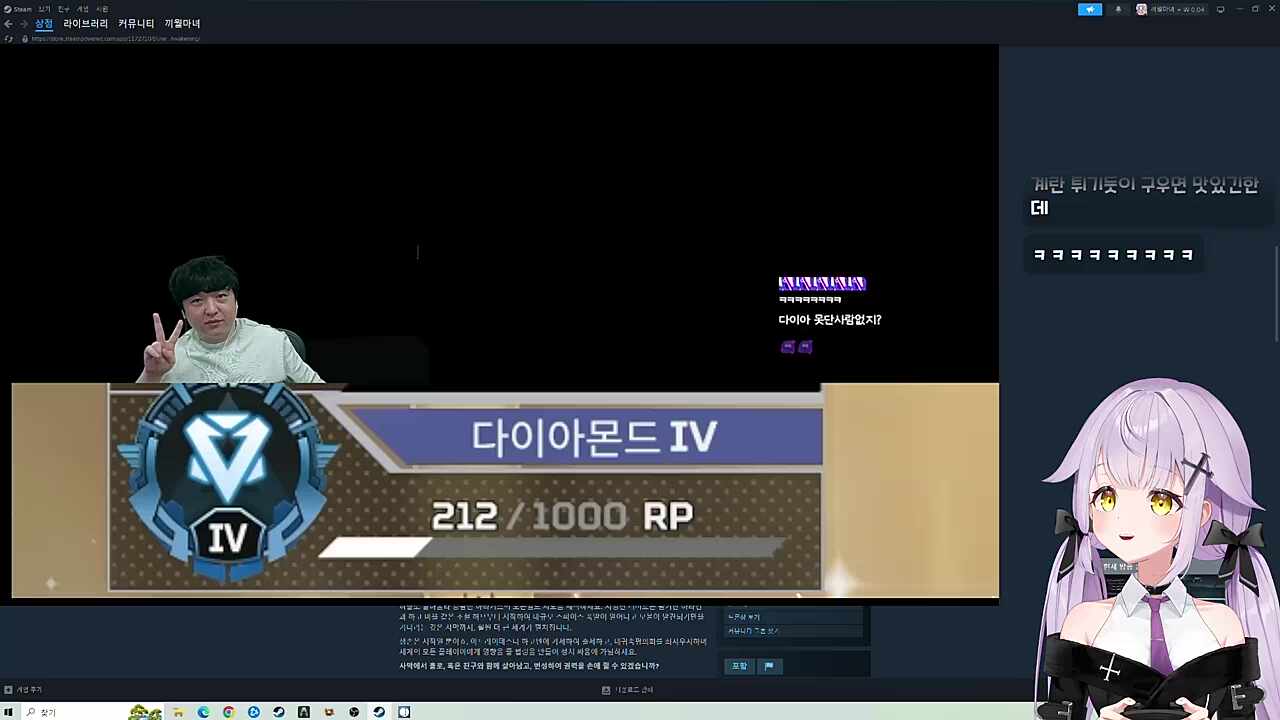Click the taskbar 찾기 search box
The width and height of the screenshot is (1280, 720).
[x=90, y=712]
